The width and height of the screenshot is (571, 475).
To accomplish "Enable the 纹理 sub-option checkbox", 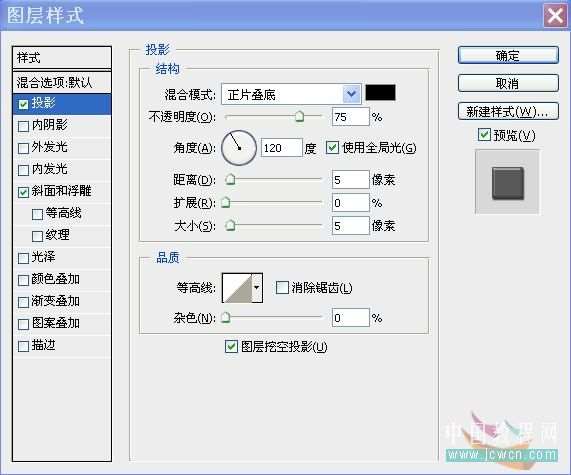I will pos(37,236).
